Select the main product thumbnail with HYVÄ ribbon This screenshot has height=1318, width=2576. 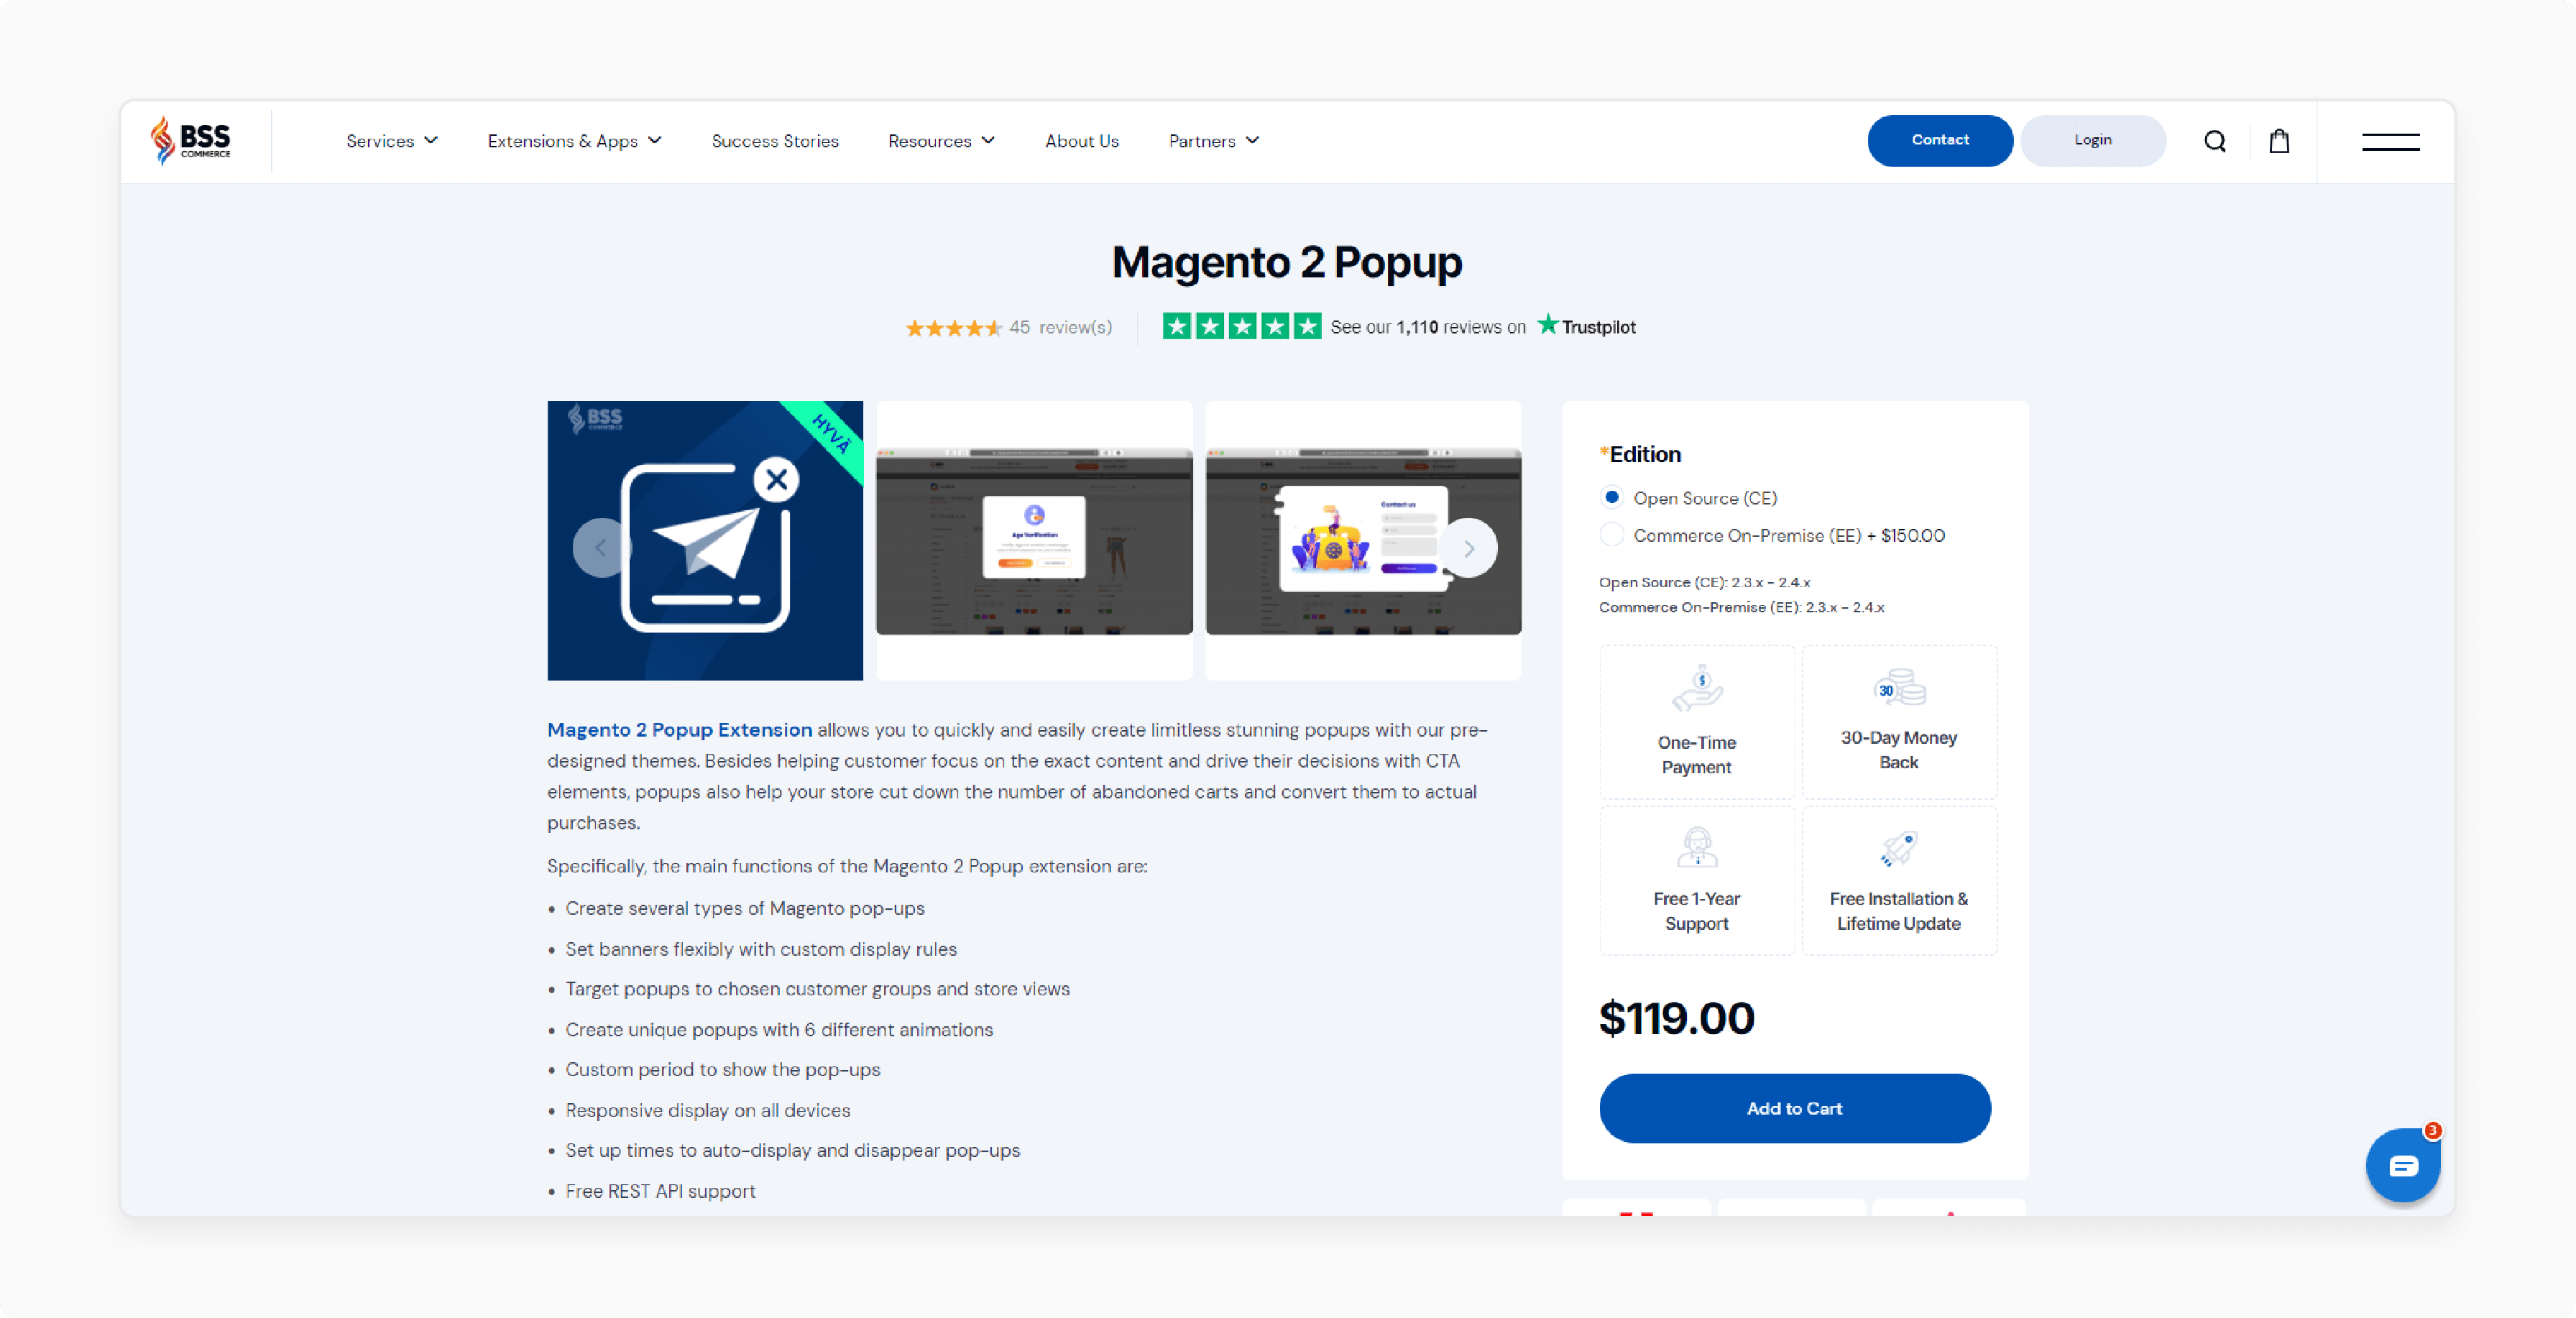click(705, 540)
